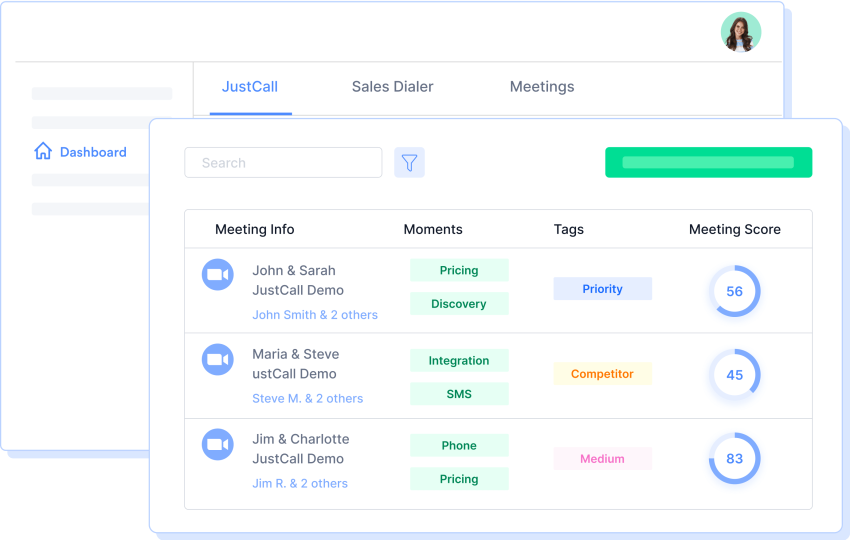Switch to the JustCall tab

(x=250, y=87)
